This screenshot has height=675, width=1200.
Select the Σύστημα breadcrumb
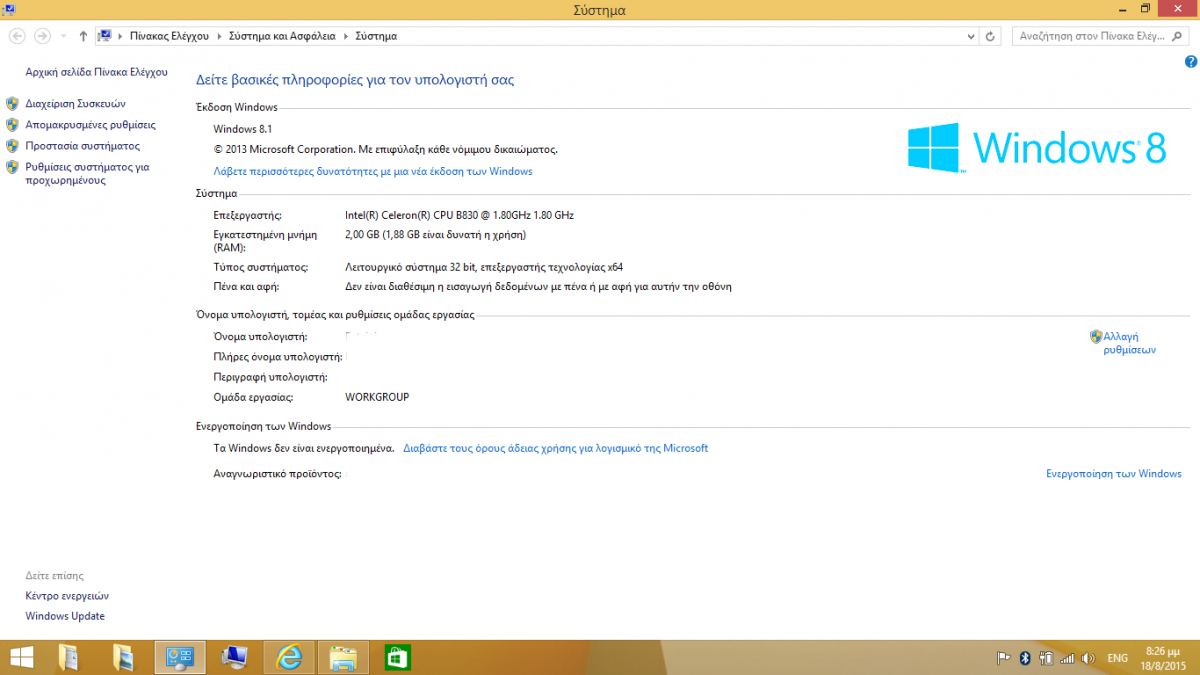coord(376,36)
